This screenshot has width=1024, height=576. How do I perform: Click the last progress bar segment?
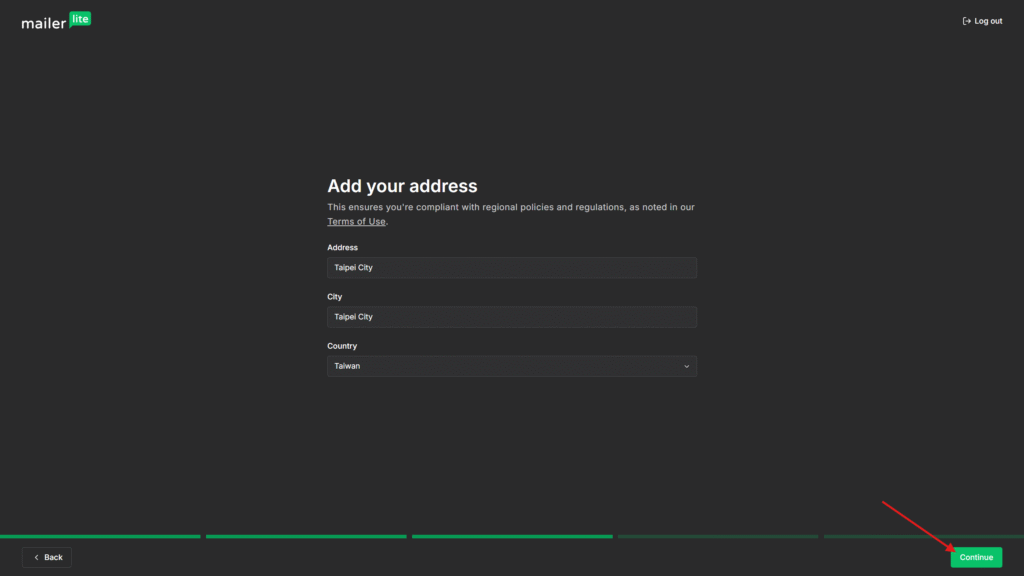click(x=922, y=537)
